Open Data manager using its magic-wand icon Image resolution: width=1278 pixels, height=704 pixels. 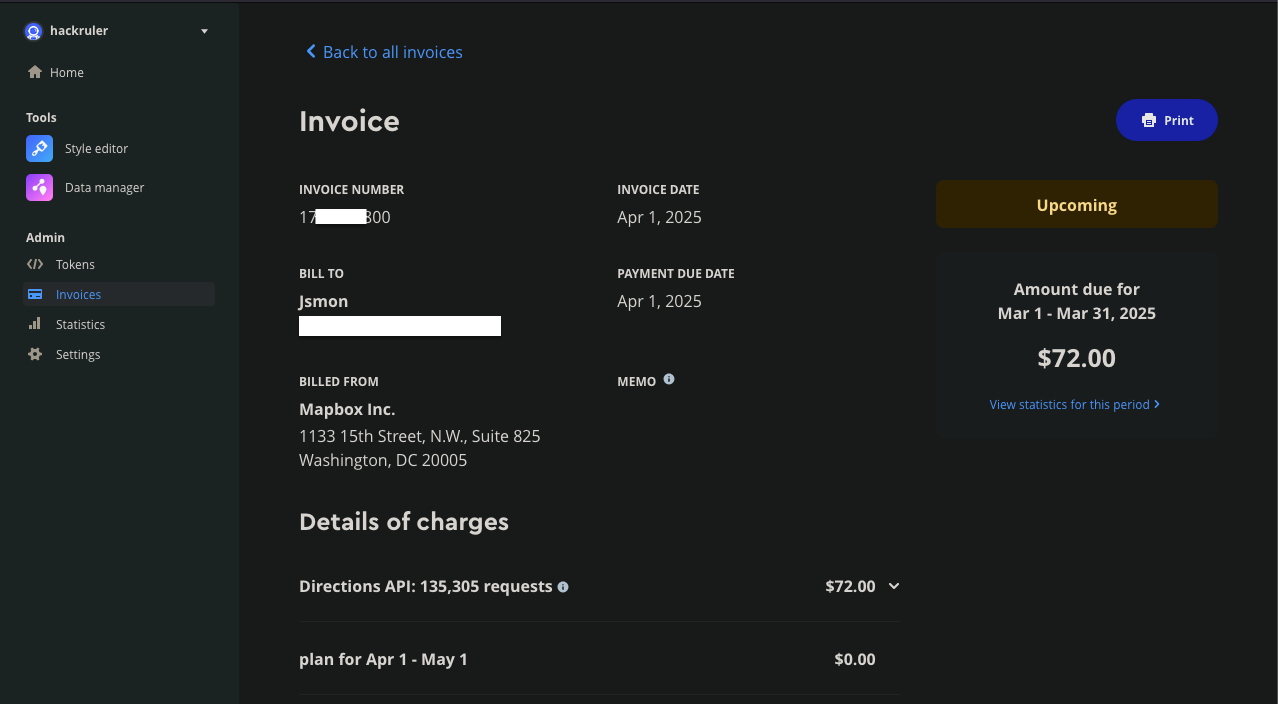pyautogui.click(x=39, y=187)
